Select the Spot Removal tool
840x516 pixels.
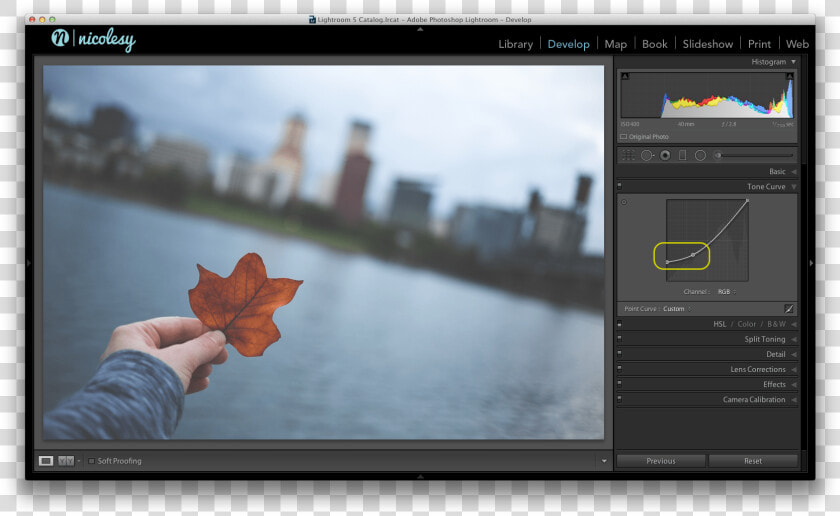(x=647, y=155)
